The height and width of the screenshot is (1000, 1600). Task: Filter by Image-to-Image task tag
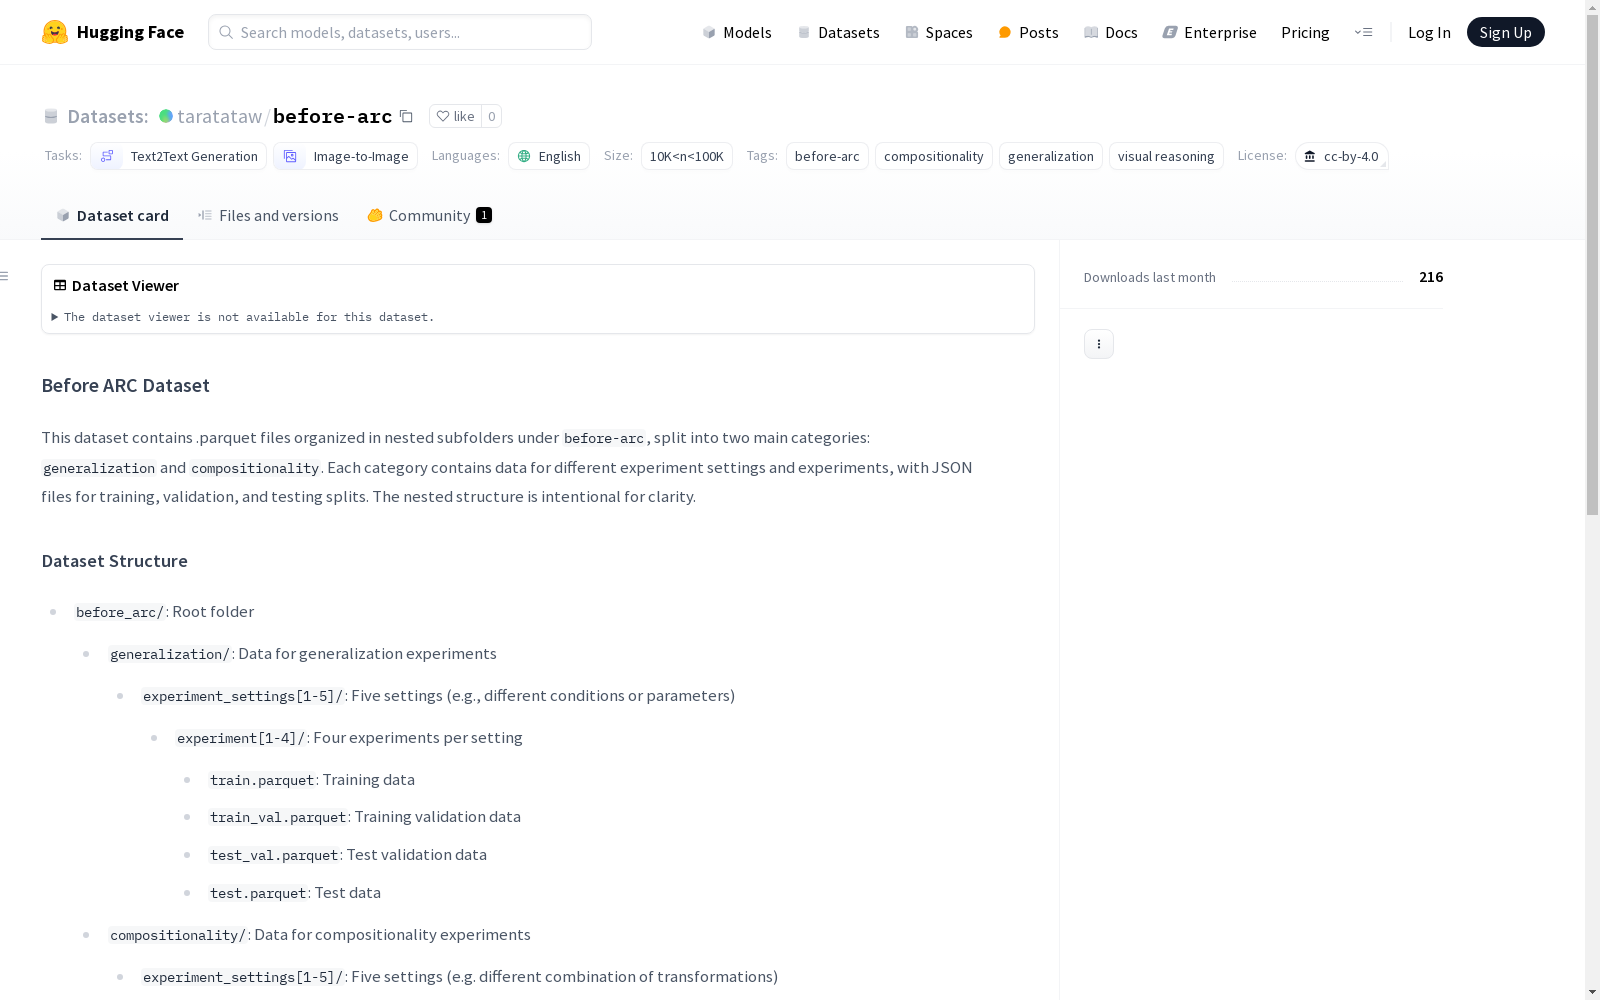point(345,156)
